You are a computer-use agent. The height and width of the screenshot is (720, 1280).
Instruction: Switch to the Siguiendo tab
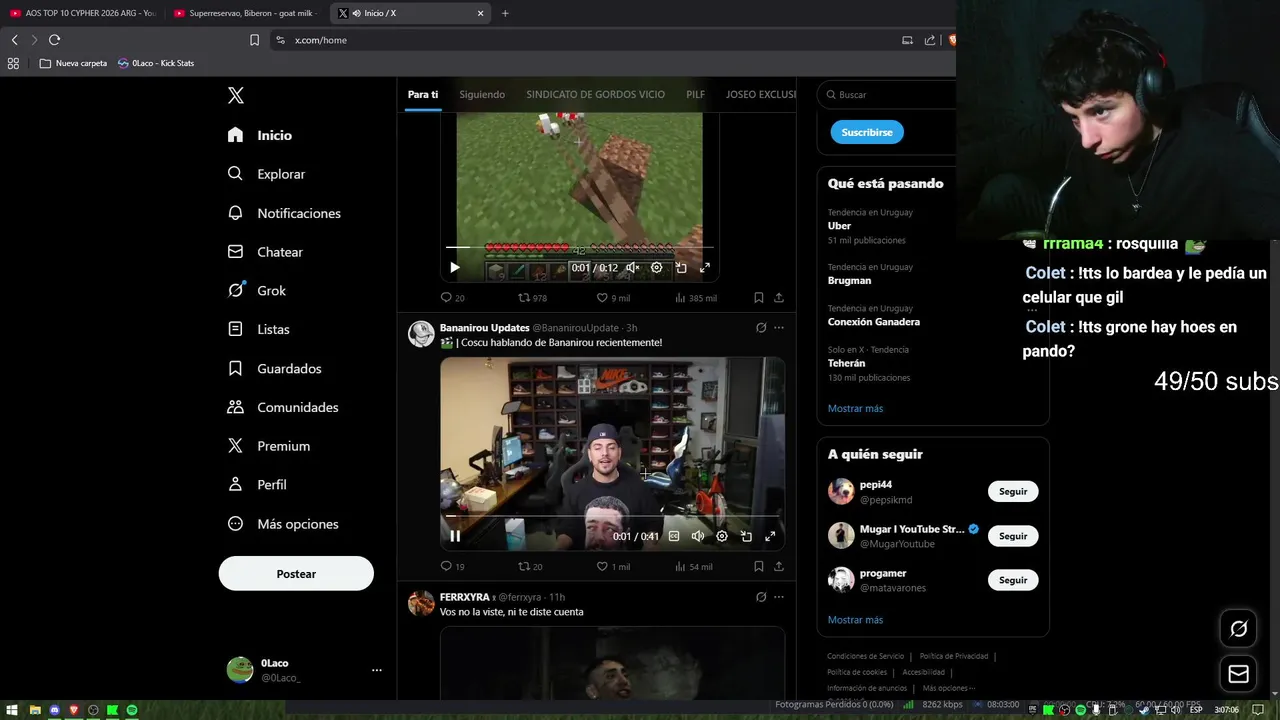click(x=482, y=94)
